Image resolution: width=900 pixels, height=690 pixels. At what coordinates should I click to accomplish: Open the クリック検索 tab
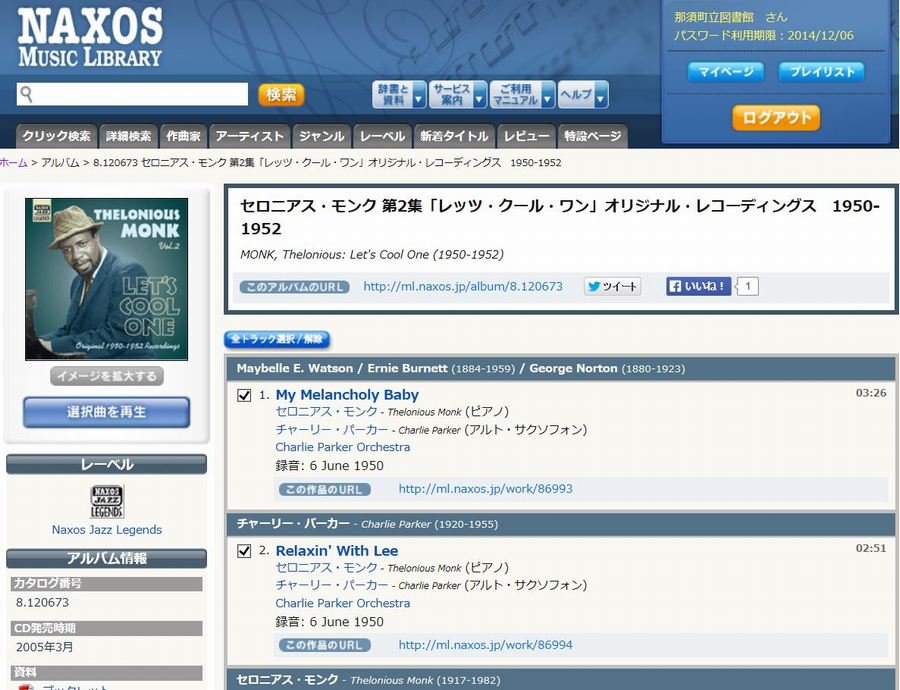56,136
